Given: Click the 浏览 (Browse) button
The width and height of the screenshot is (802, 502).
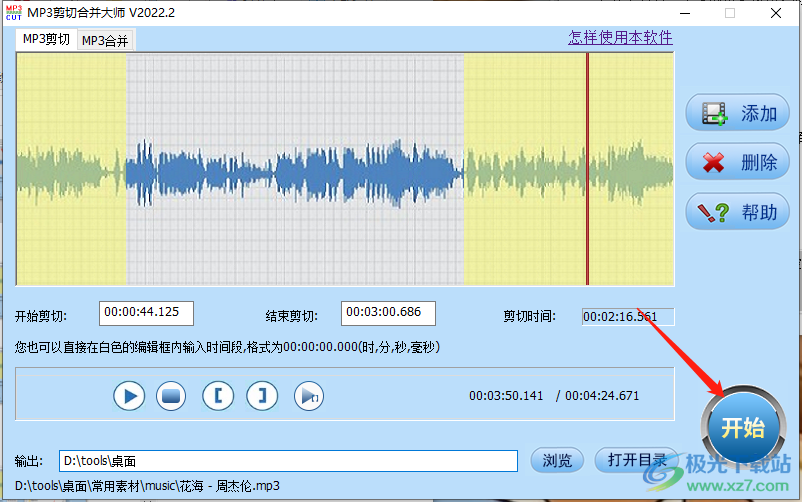Looking at the screenshot, I should pos(557,460).
